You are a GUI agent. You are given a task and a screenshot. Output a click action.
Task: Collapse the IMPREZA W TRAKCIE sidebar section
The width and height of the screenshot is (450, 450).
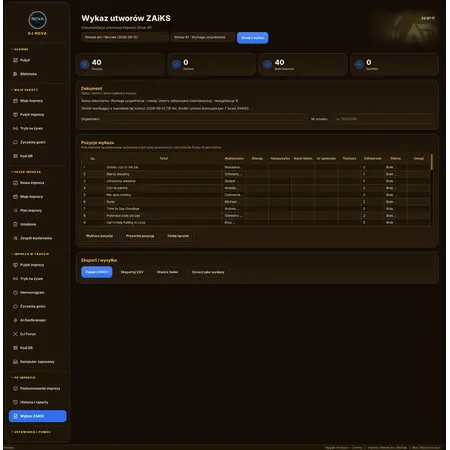(x=30, y=254)
